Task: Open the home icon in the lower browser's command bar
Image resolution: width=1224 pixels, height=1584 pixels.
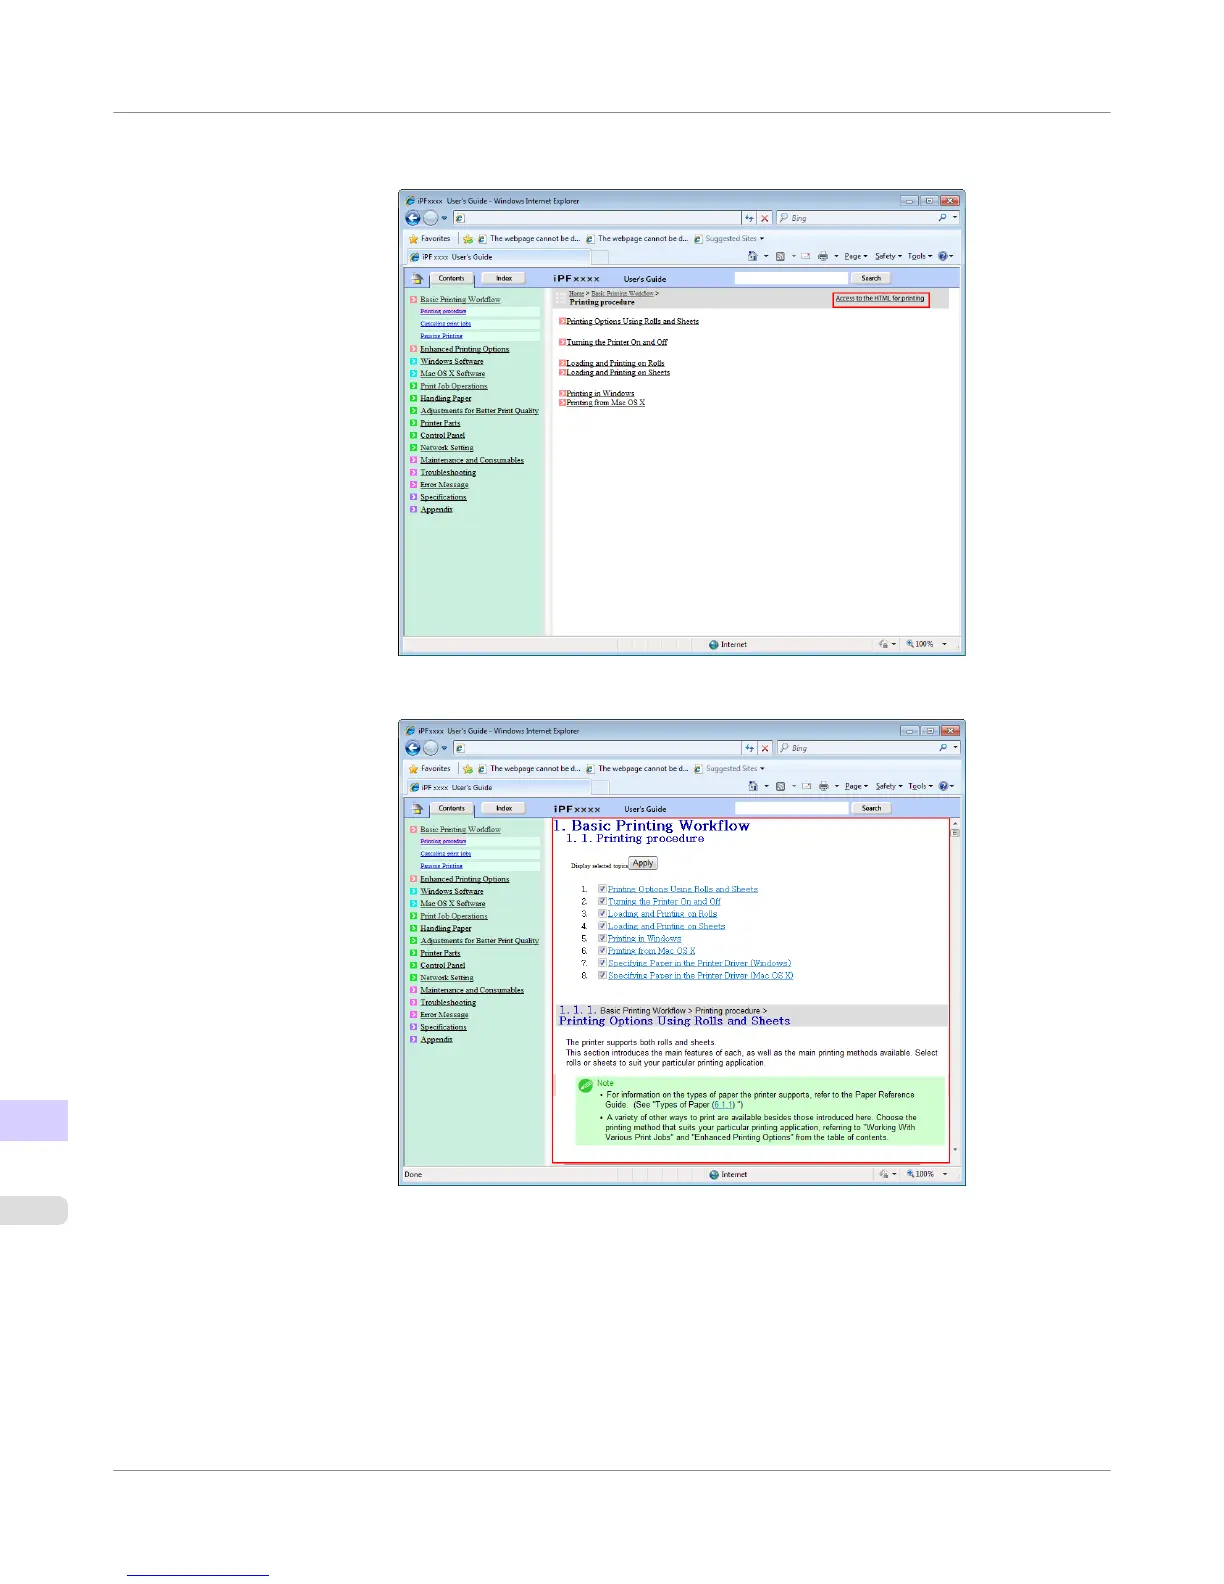Action: (753, 786)
